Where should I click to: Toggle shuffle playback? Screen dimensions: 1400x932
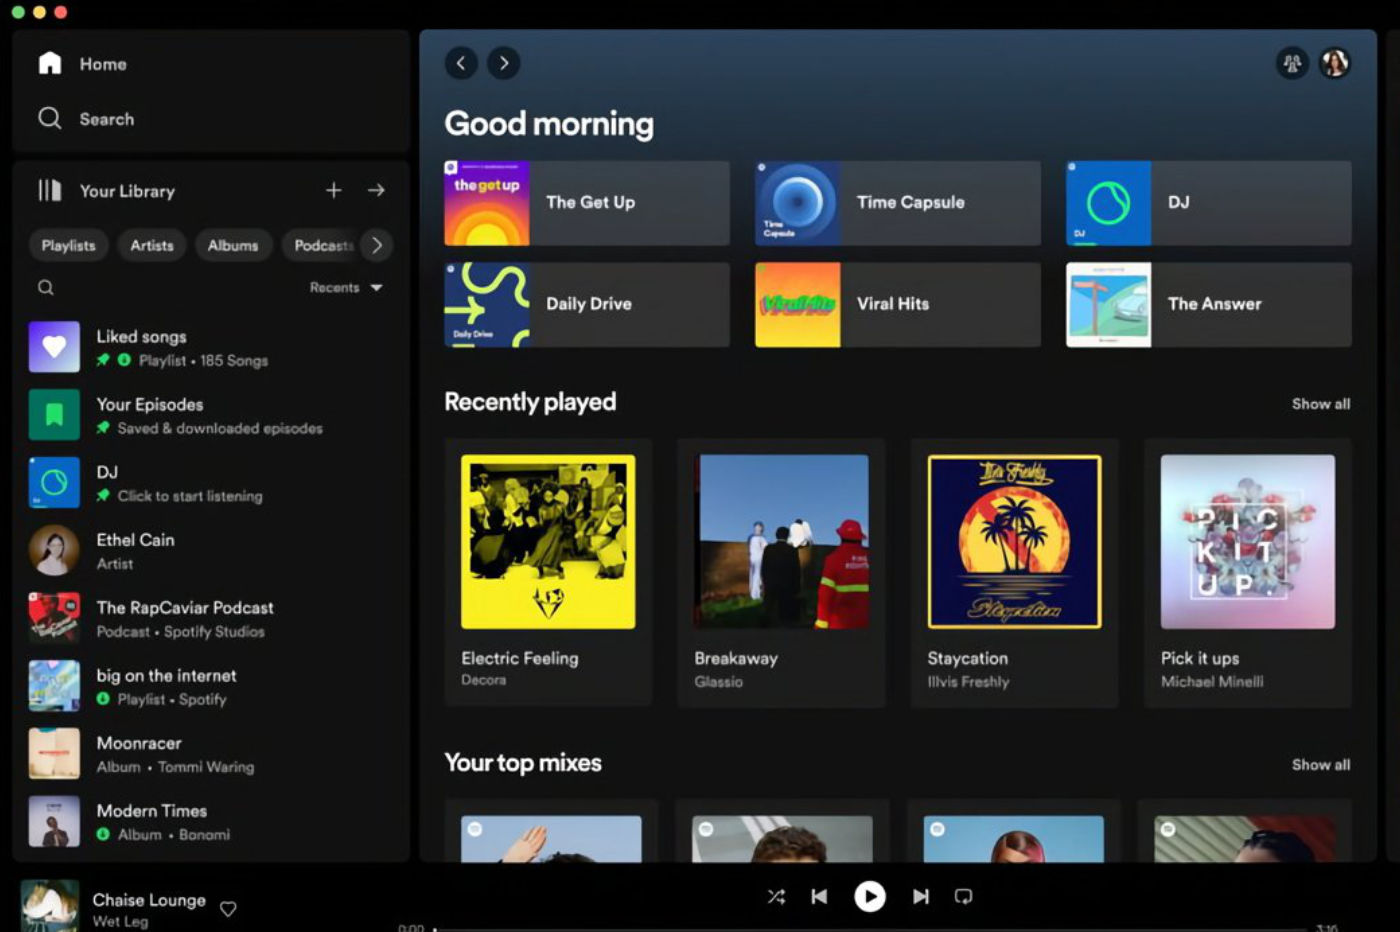776,897
